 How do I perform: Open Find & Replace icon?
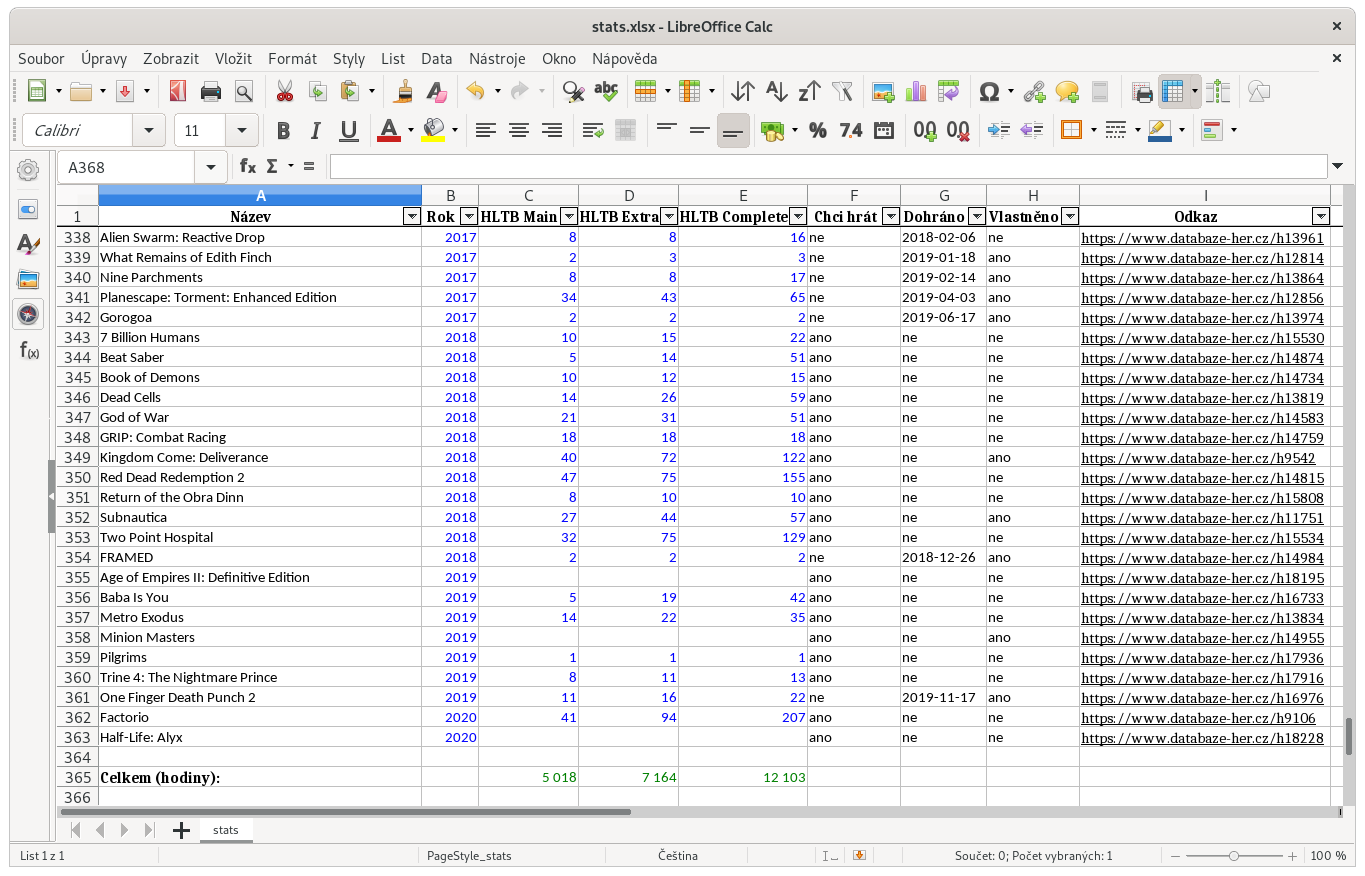[573, 92]
